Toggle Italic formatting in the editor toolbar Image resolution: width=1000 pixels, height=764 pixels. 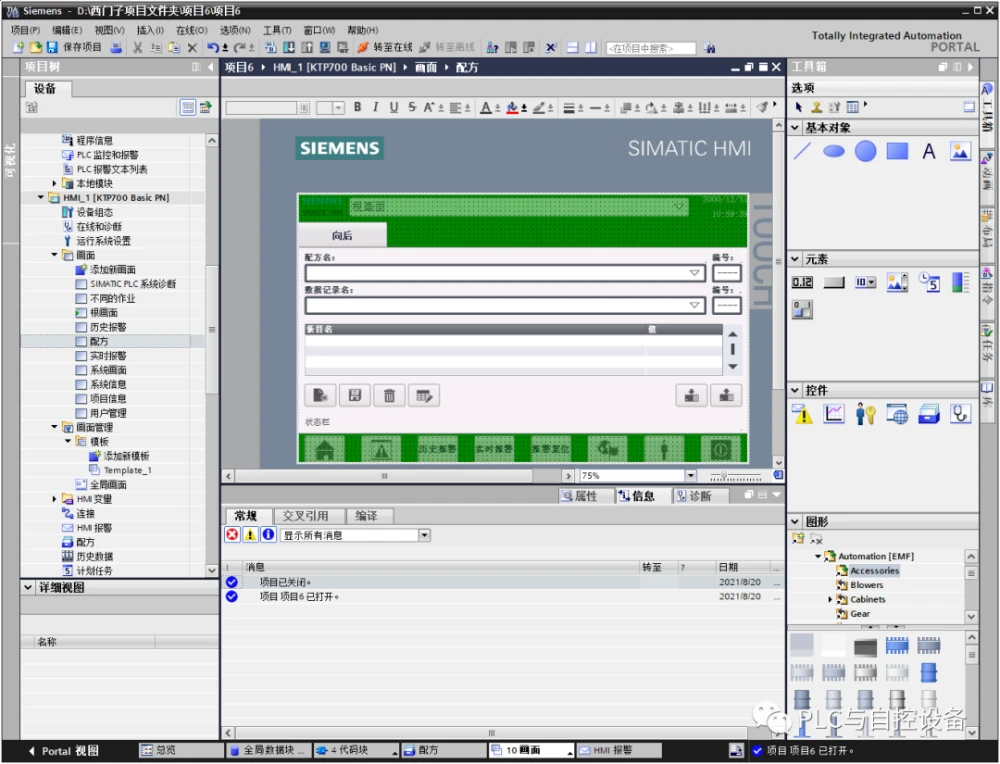pyautogui.click(x=376, y=107)
